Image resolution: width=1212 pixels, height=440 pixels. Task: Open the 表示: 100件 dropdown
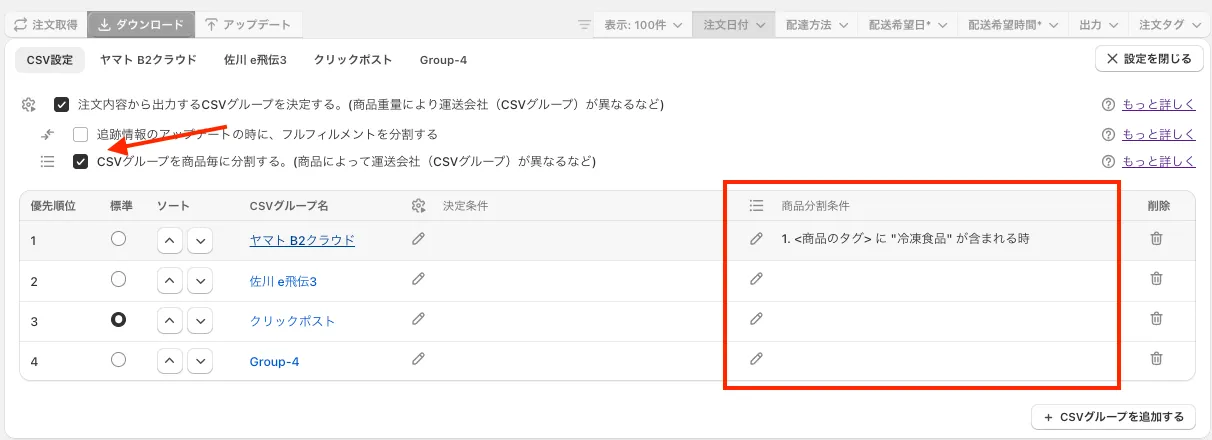click(x=643, y=24)
